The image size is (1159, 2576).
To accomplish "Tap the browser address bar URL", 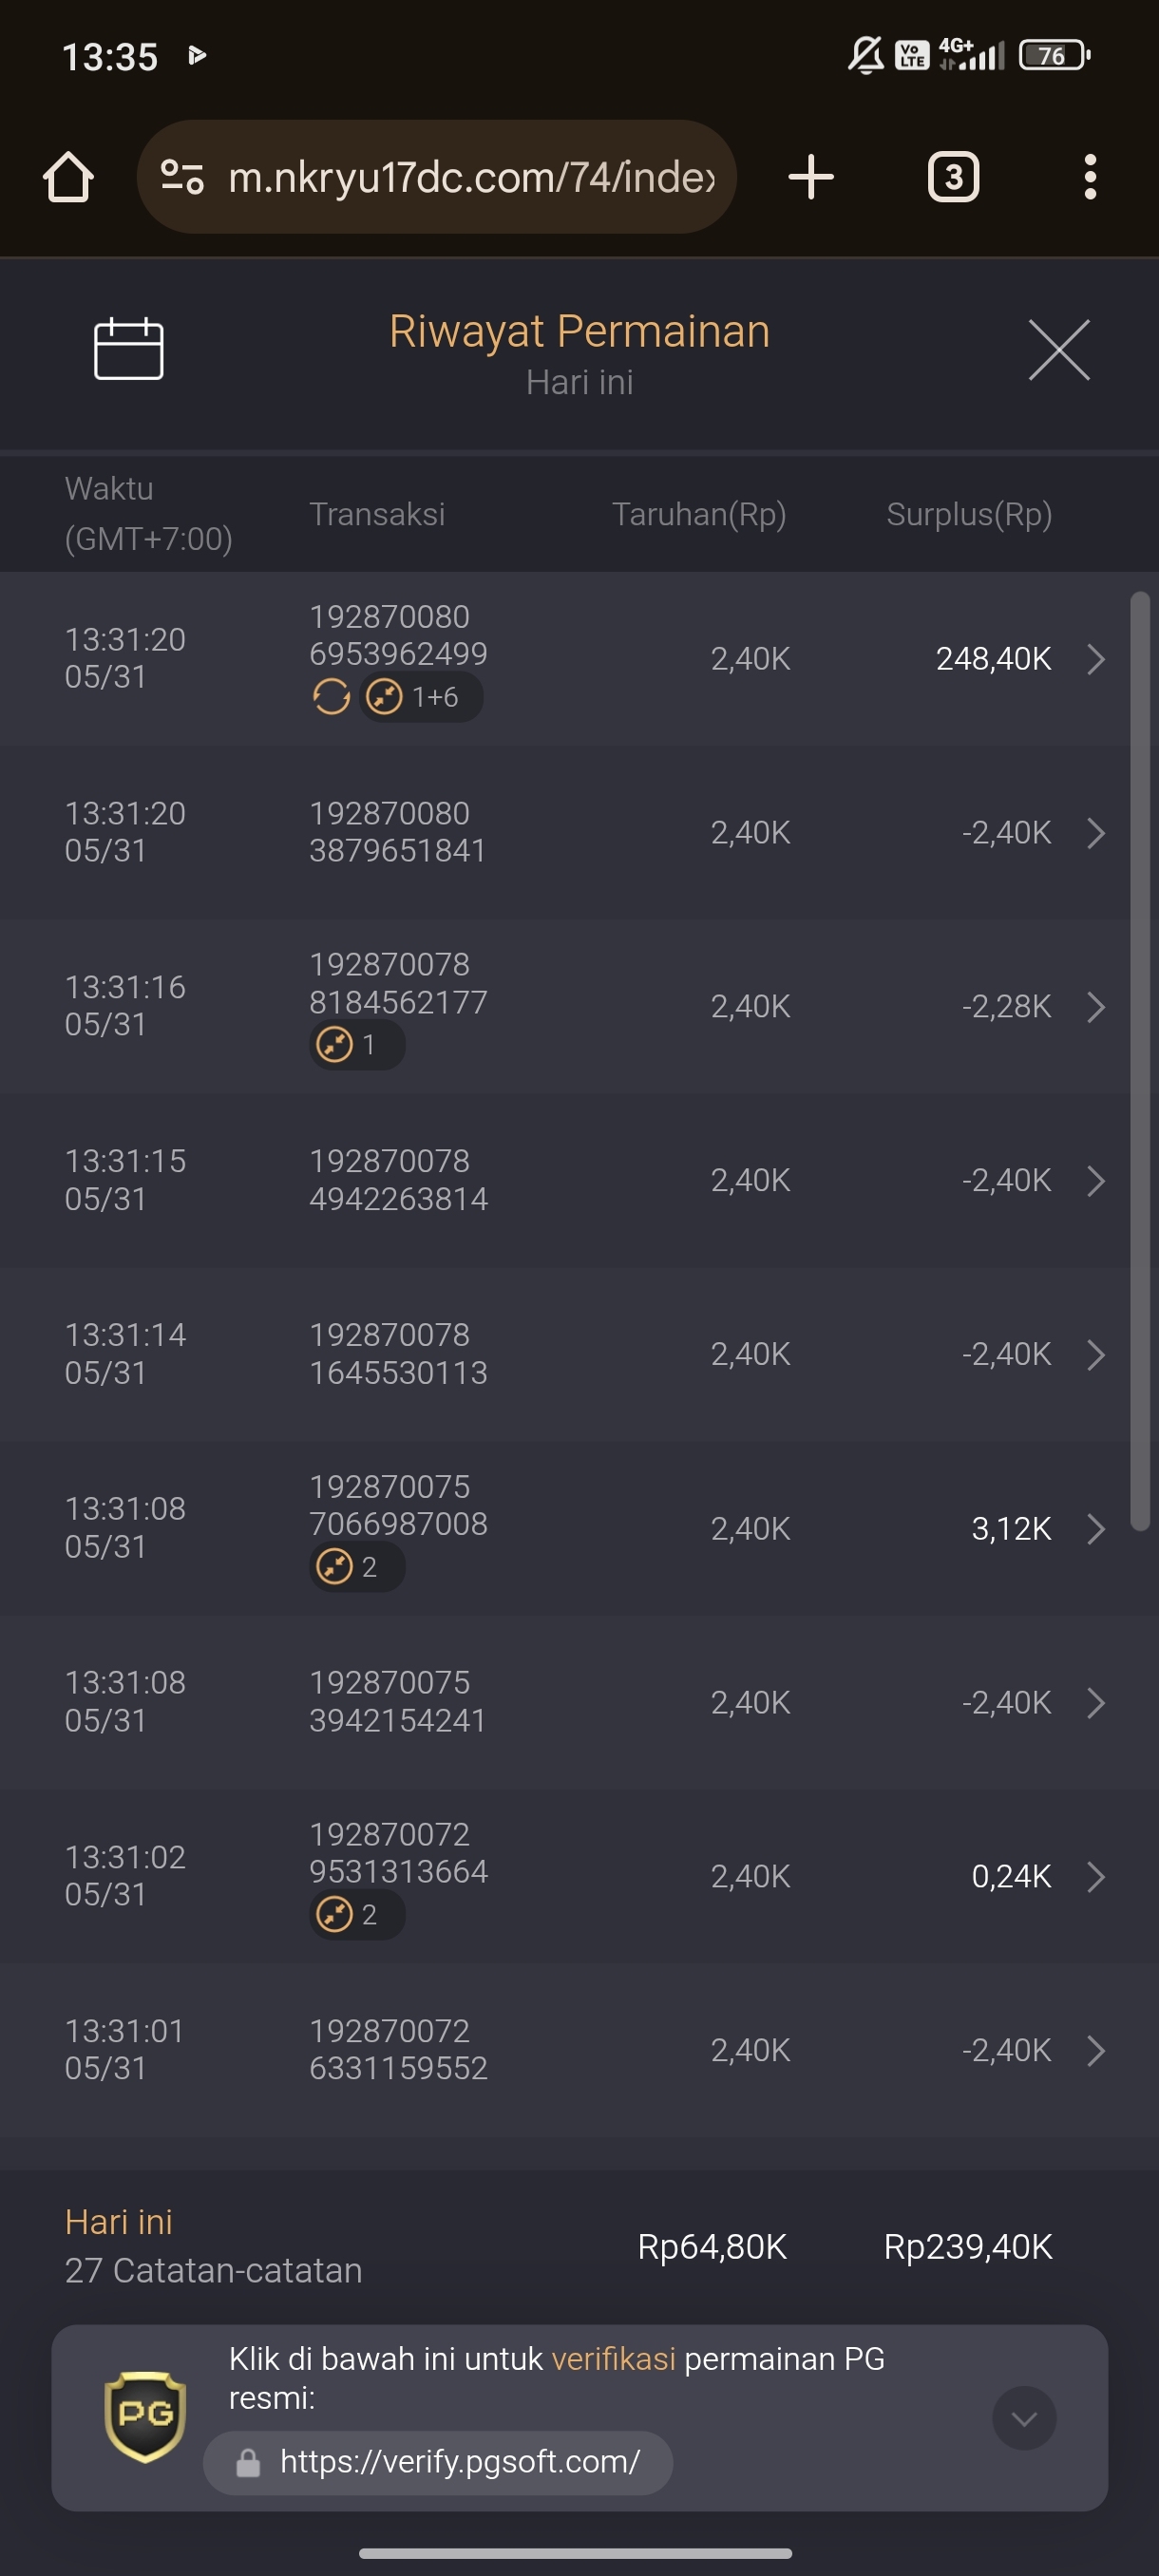I will [472, 177].
